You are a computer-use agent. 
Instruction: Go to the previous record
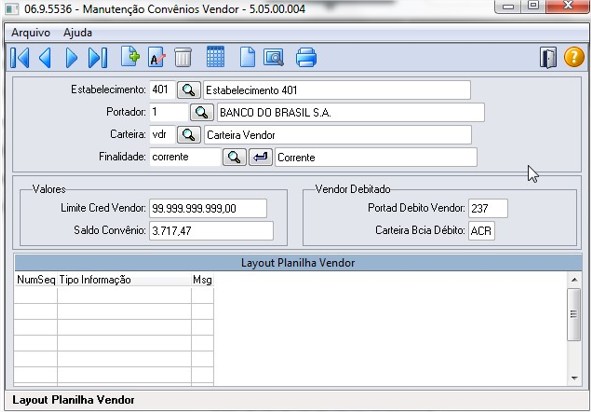[45, 58]
